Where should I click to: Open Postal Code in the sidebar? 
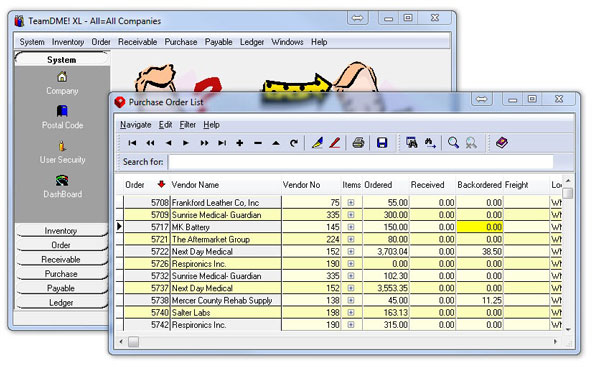tap(62, 117)
